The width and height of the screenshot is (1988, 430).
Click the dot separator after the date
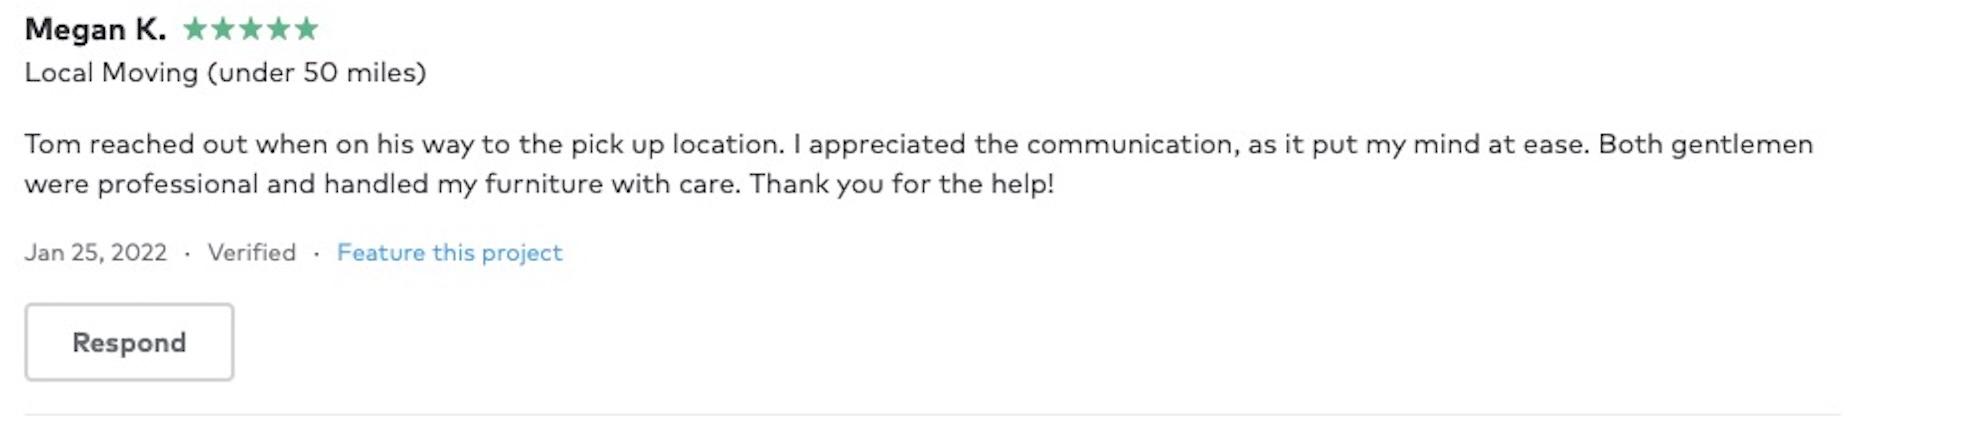tap(187, 254)
